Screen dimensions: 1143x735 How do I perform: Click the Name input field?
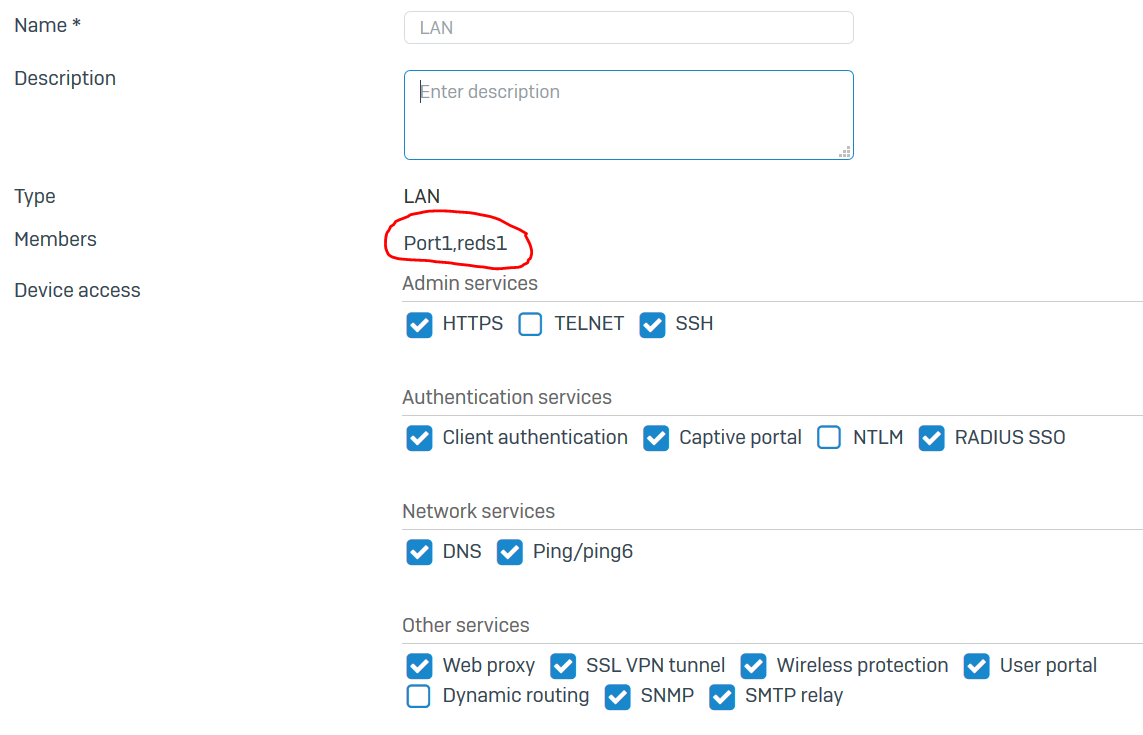point(628,28)
